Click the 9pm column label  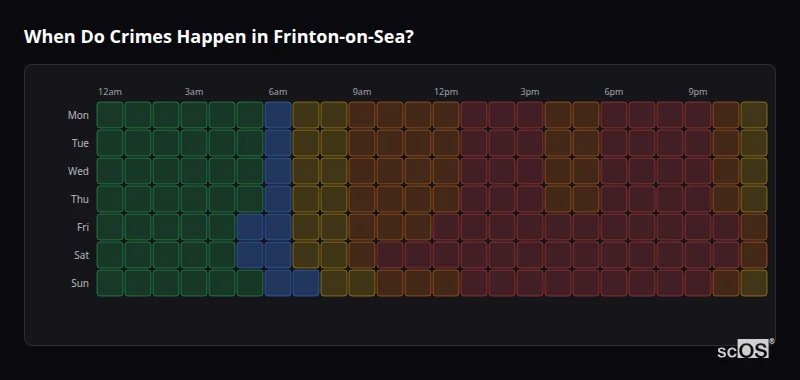(698, 92)
